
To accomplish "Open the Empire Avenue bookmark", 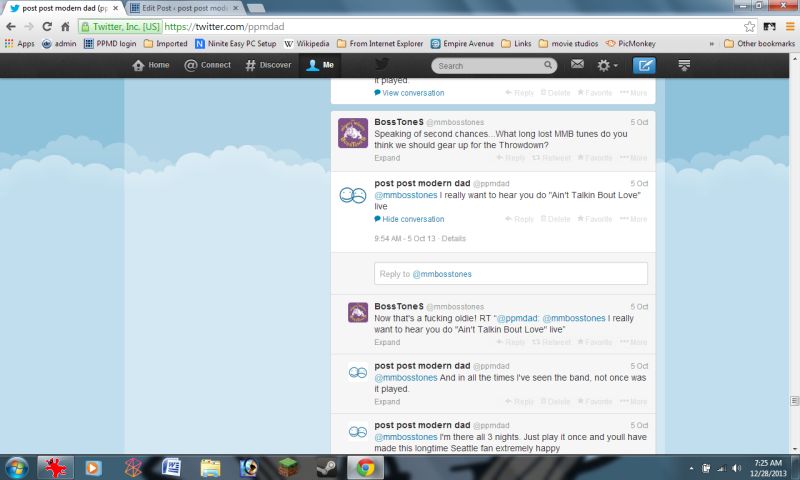I will tap(462, 44).
